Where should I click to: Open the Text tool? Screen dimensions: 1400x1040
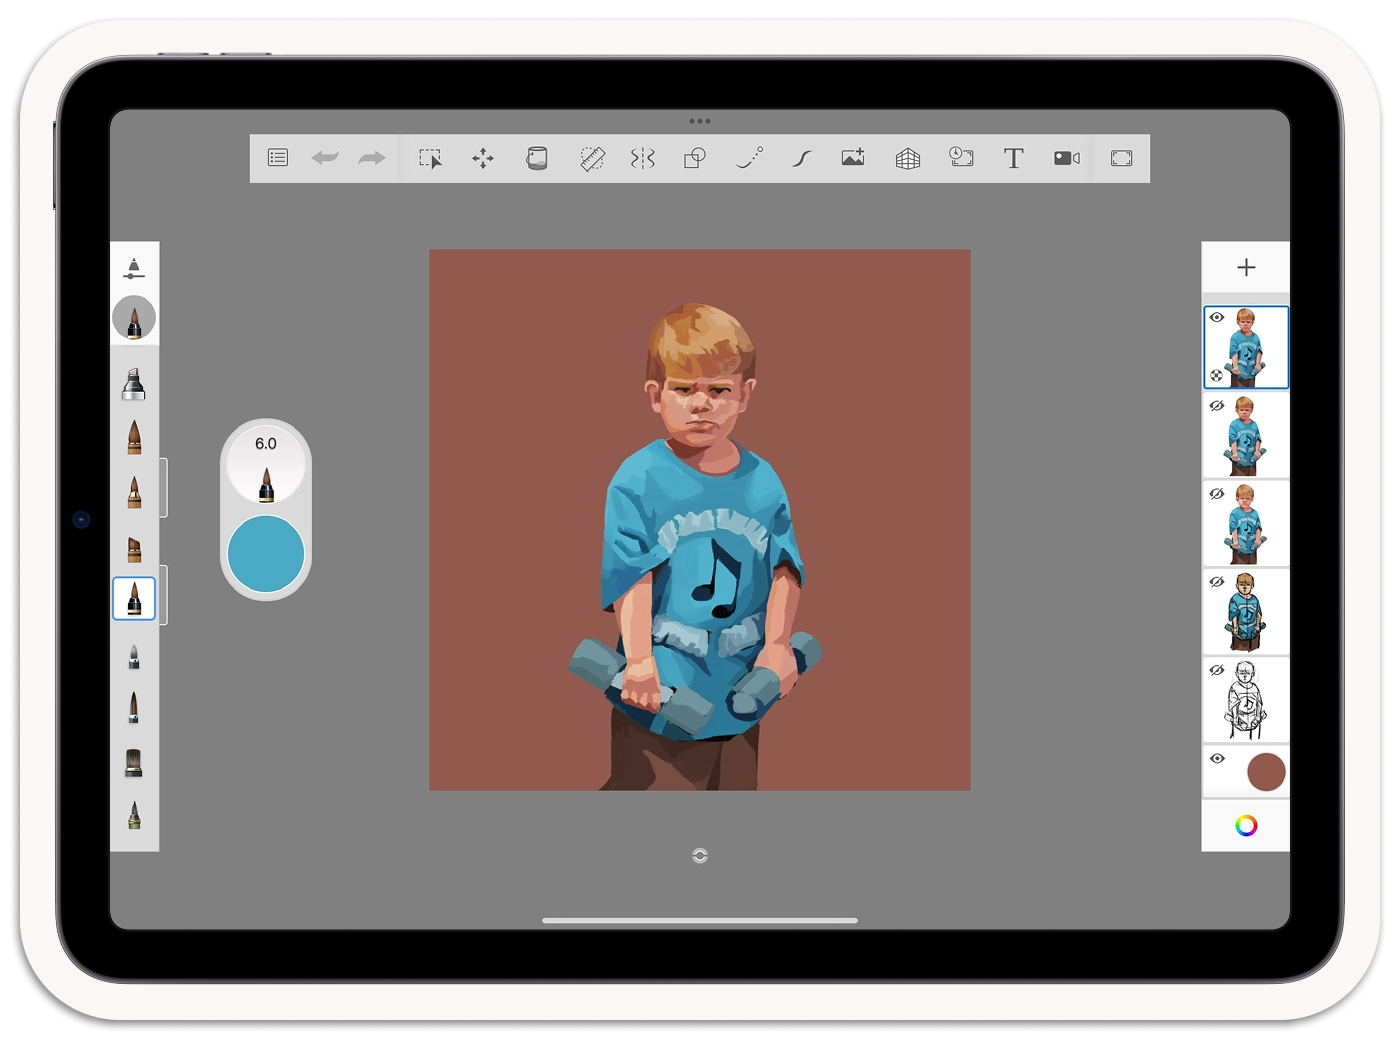pos(1013,157)
